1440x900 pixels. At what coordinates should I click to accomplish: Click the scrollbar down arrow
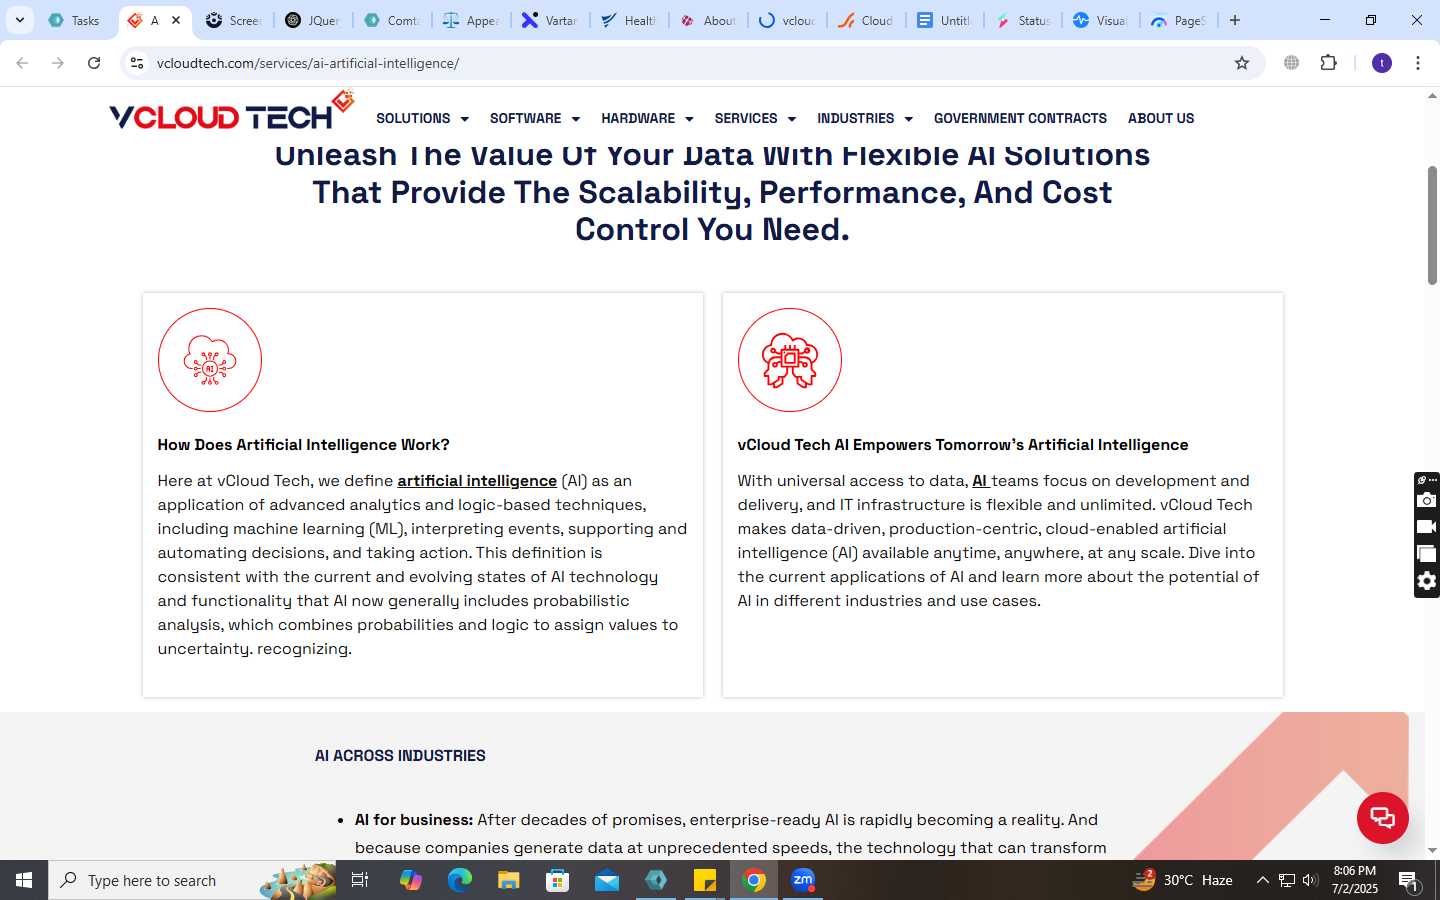coord(1432,850)
